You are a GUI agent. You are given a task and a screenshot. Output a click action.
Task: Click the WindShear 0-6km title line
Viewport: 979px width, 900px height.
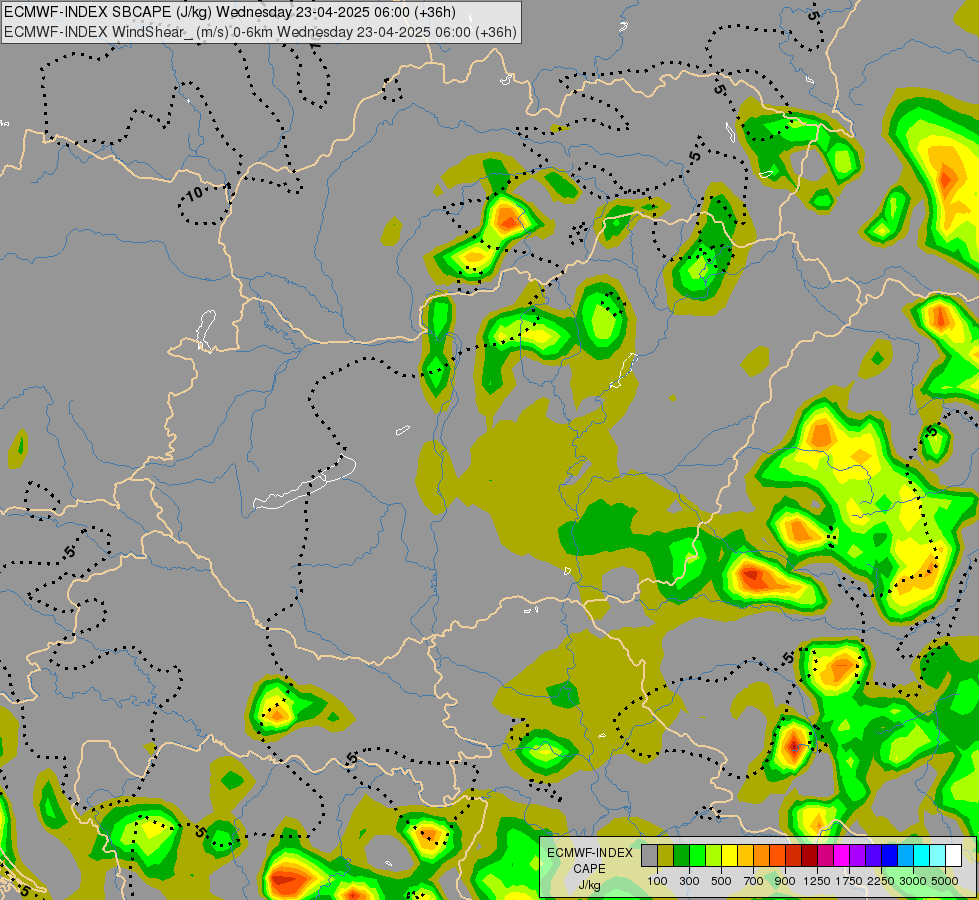pyautogui.click(x=260, y=32)
